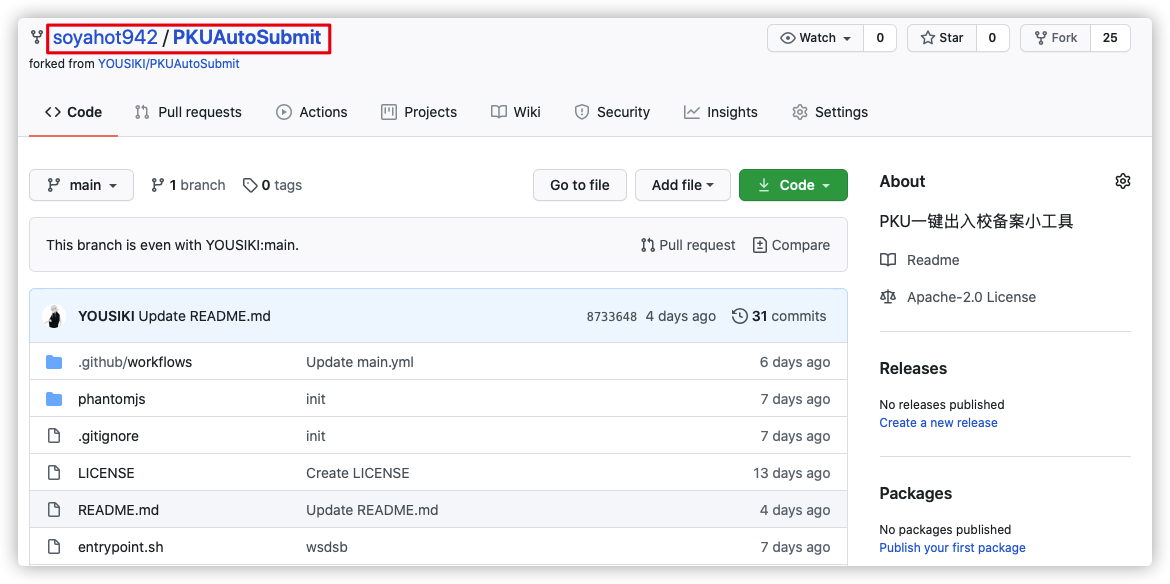Open the fork count of 25
This screenshot has height=584, width=1170.
tap(1110, 38)
